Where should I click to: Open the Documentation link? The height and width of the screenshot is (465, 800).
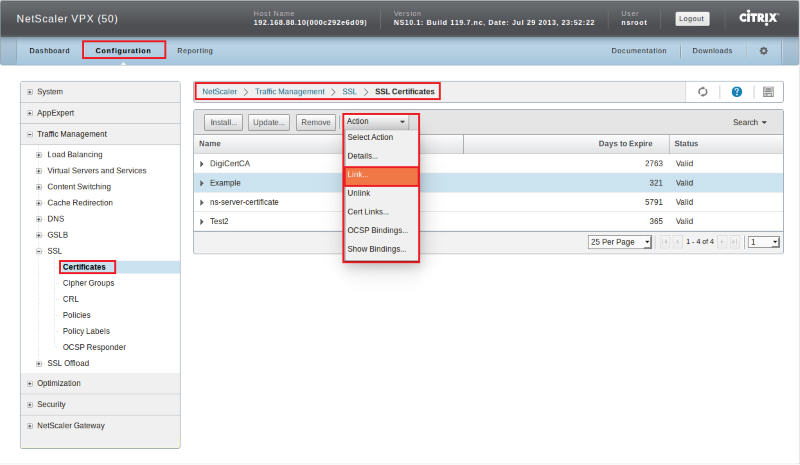639,51
